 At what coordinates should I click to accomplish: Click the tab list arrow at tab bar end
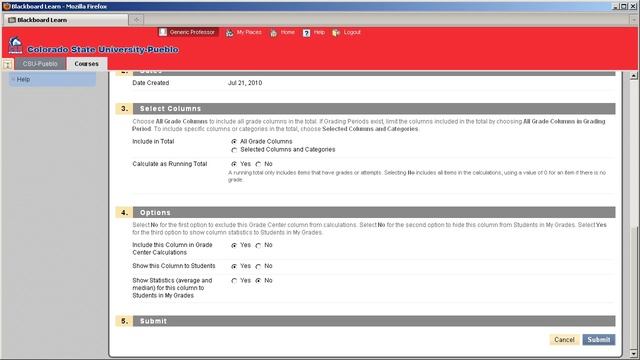coord(633,20)
